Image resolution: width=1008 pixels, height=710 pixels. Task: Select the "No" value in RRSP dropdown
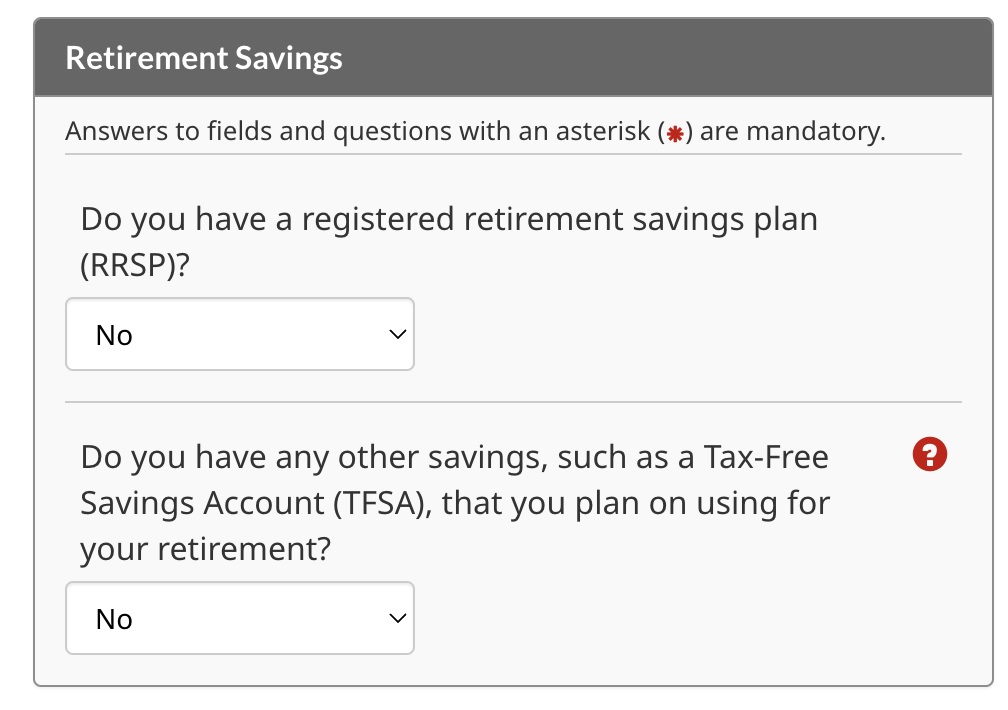(114, 336)
